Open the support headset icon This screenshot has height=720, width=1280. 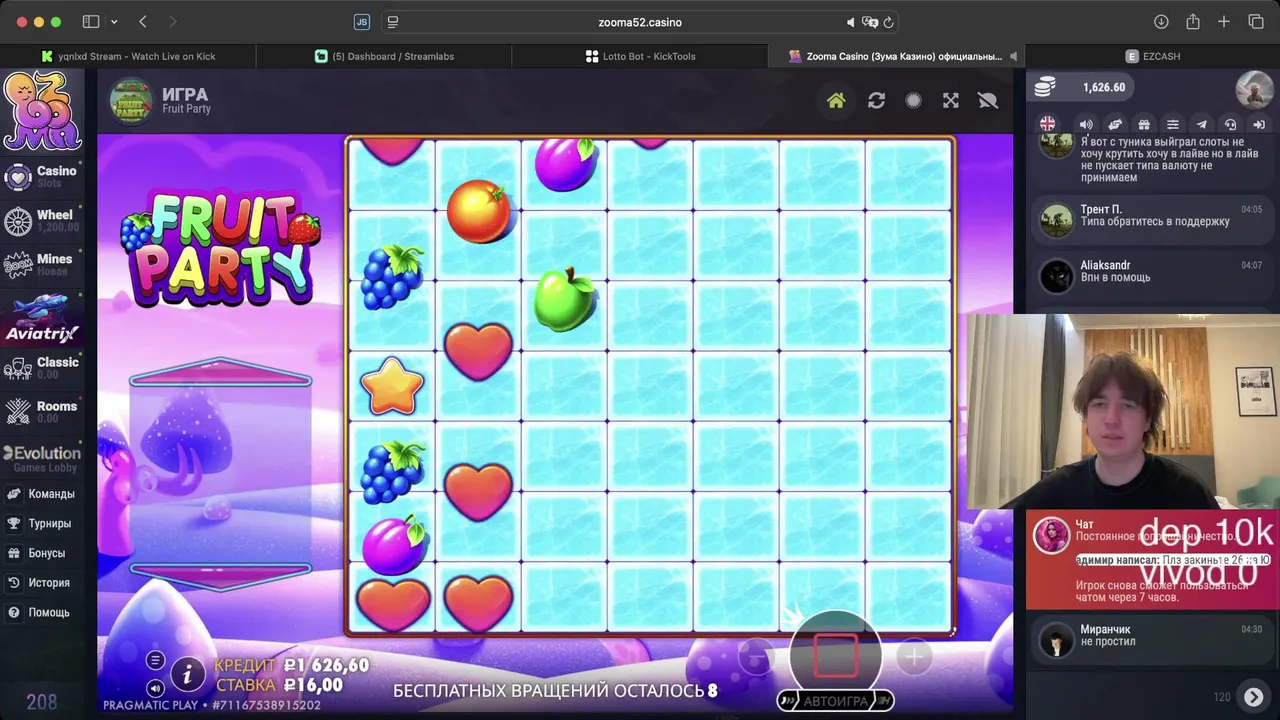pos(1231,124)
